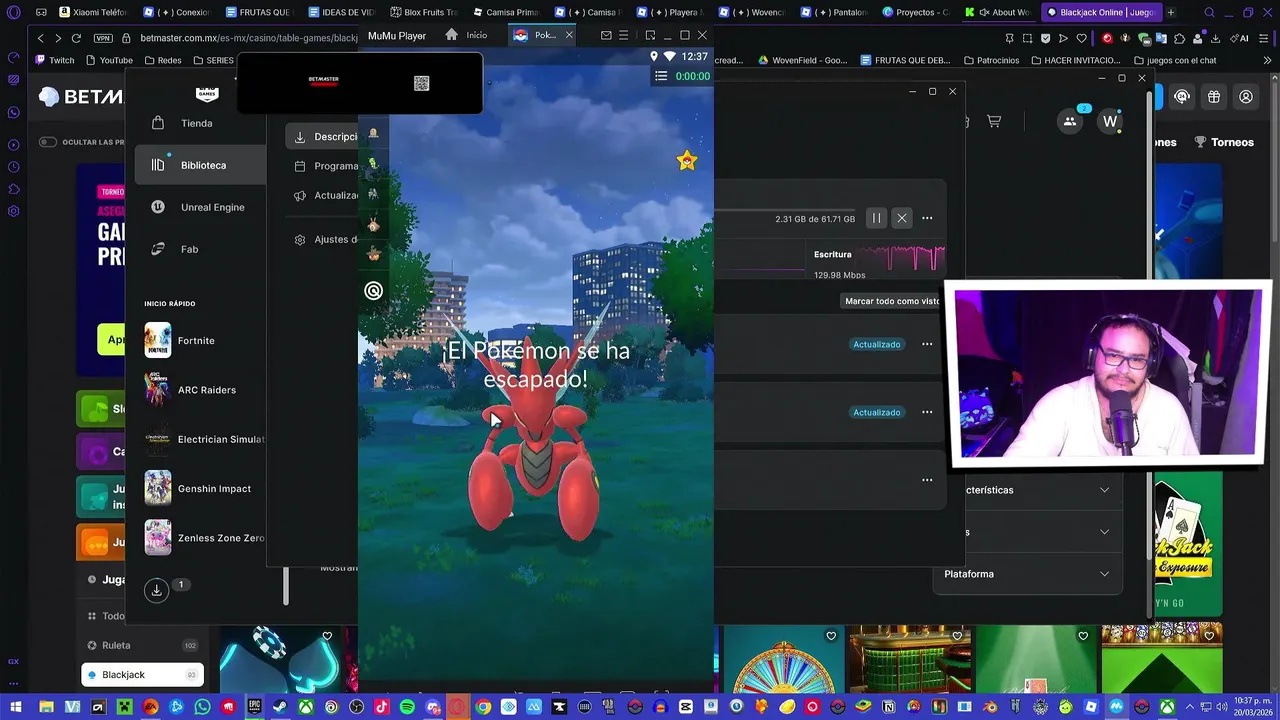Click the Marcar todo como visto button
Image resolution: width=1280 pixels, height=720 pixels.
point(891,301)
